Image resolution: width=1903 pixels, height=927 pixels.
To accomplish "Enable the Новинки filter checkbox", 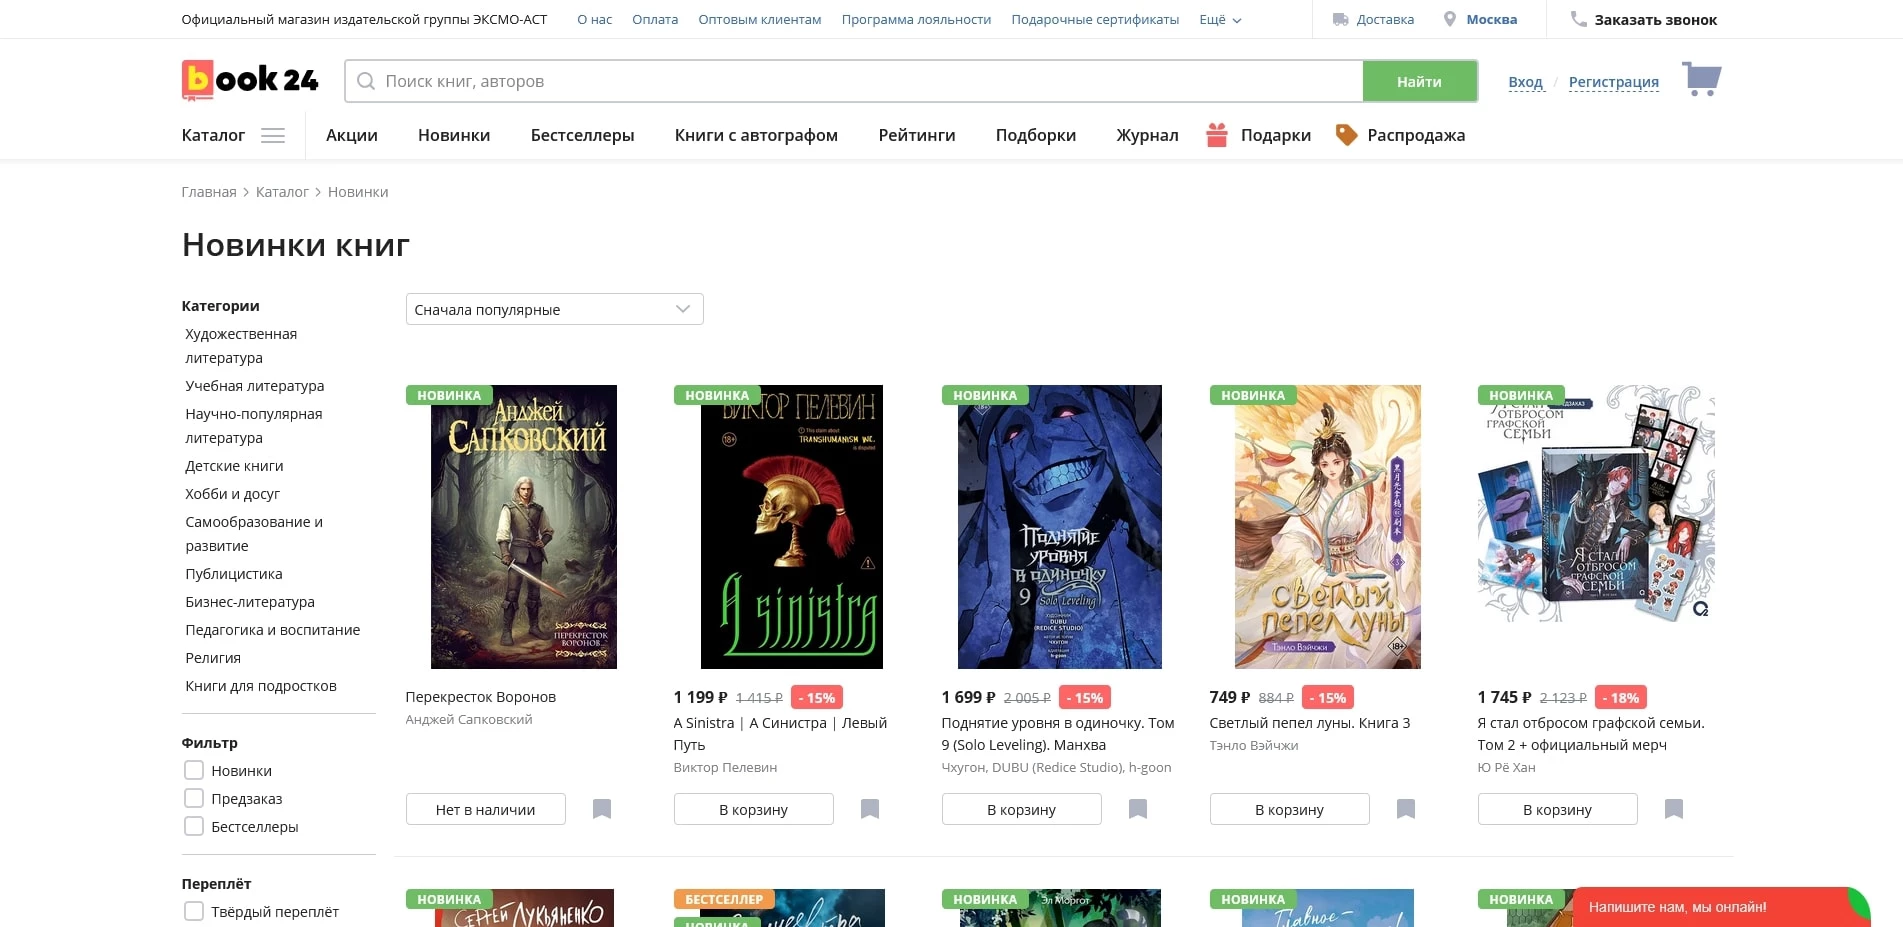I will pyautogui.click(x=194, y=771).
